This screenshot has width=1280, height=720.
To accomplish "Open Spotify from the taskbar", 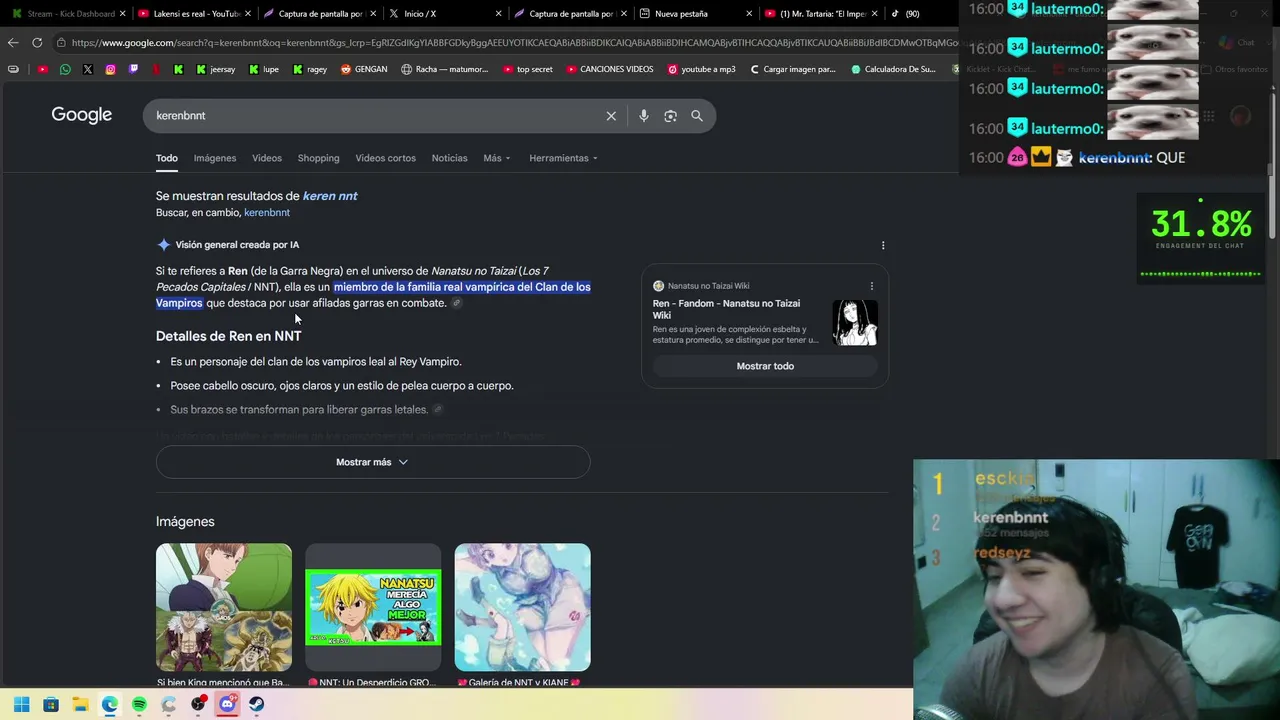I will (x=139, y=704).
